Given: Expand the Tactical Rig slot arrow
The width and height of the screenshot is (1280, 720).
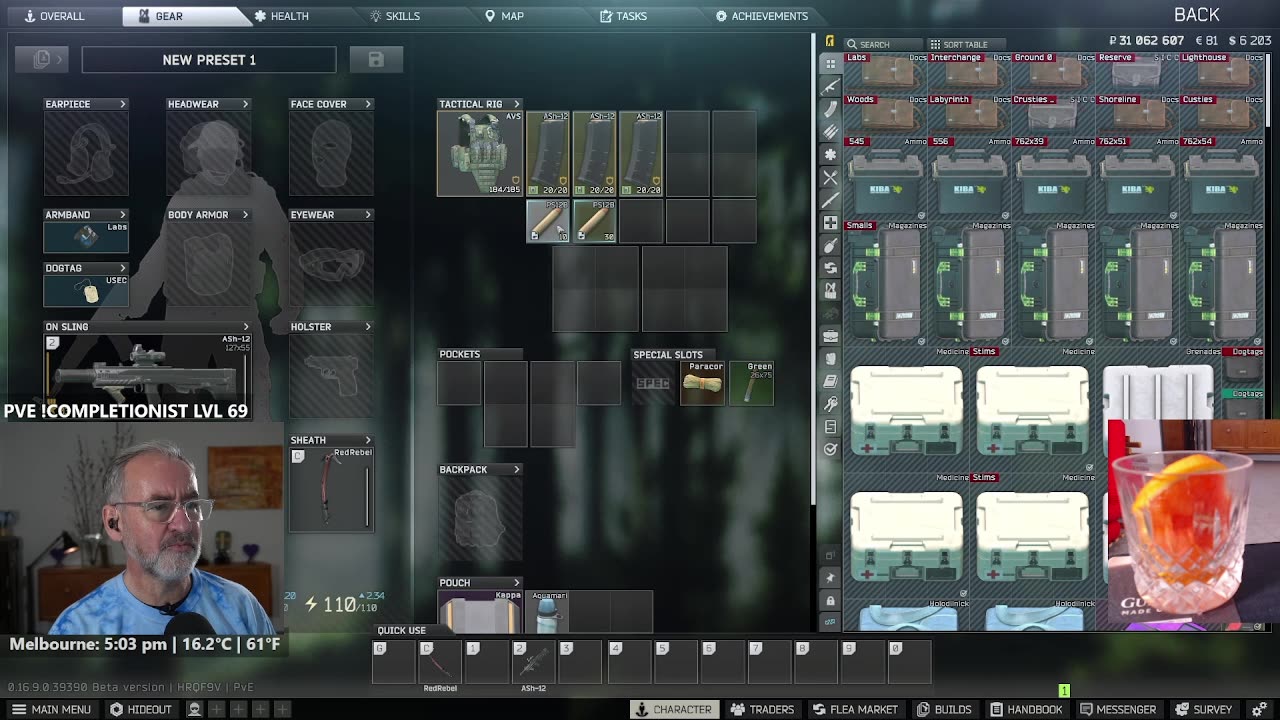Looking at the screenshot, I should [517, 104].
